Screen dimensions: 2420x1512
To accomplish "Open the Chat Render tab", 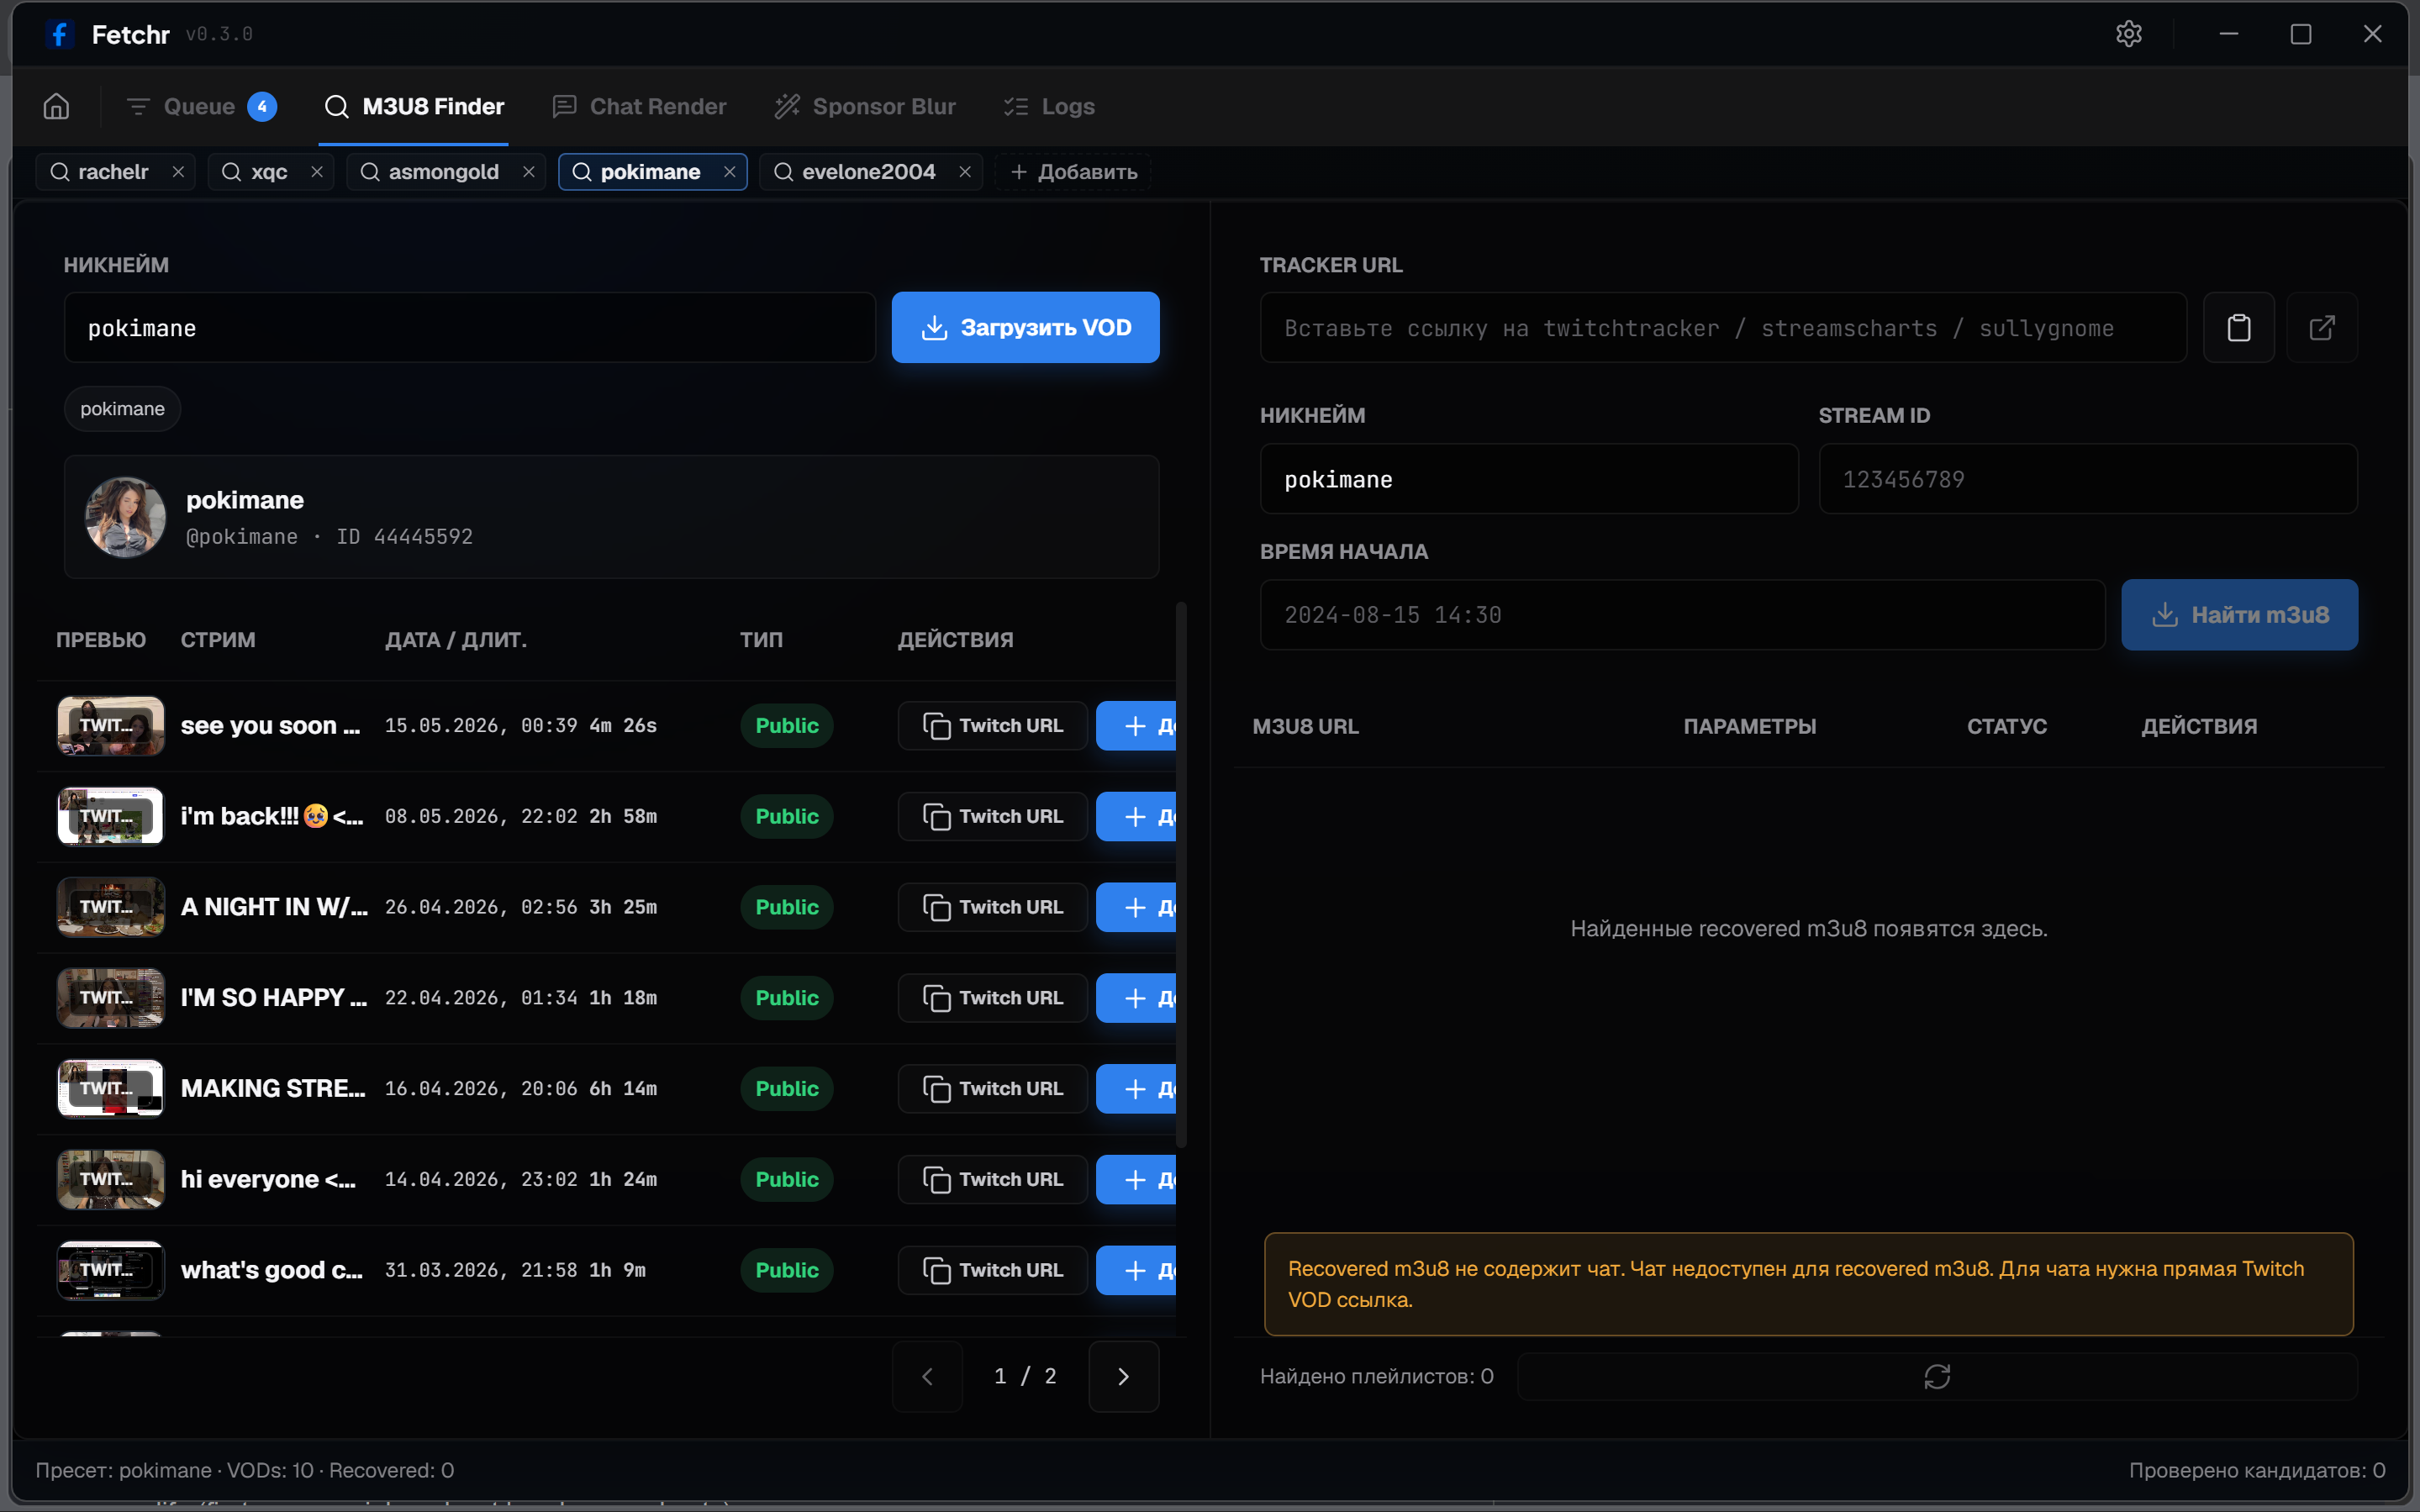I will [x=640, y=106].
